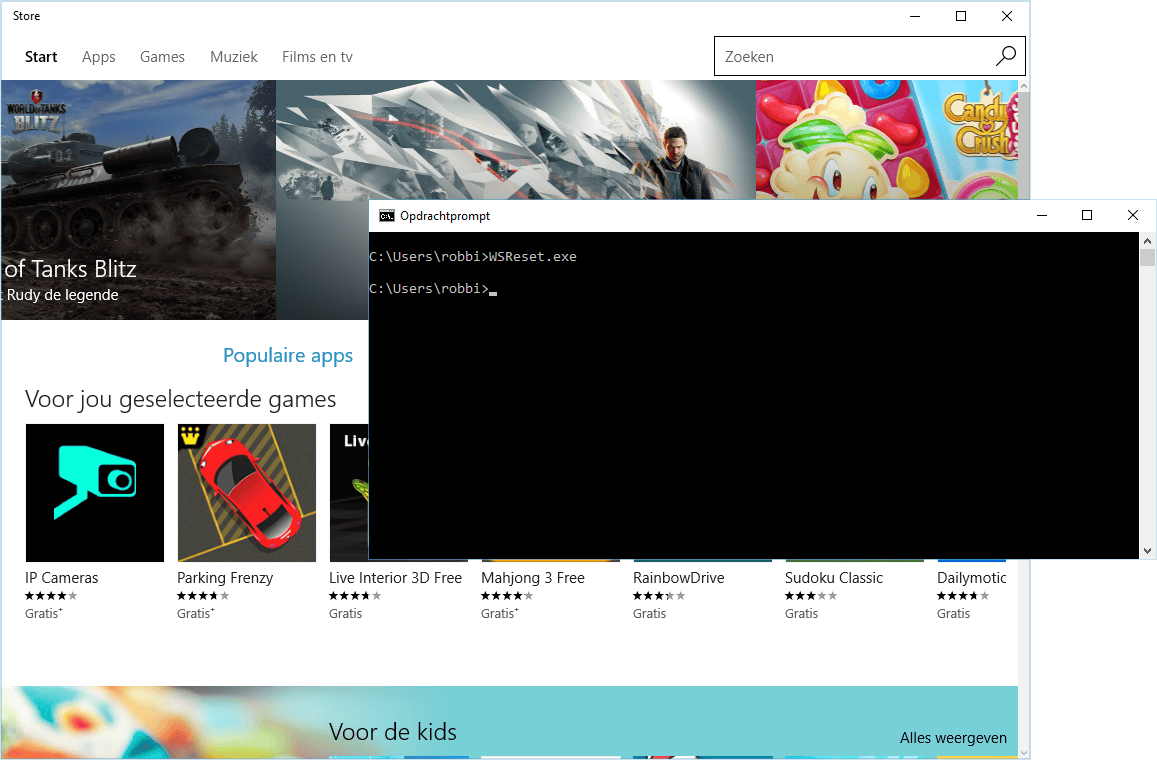Click the Voor jou geselecteerde games heading
The image size is (1157, 760).
(181, 399)
